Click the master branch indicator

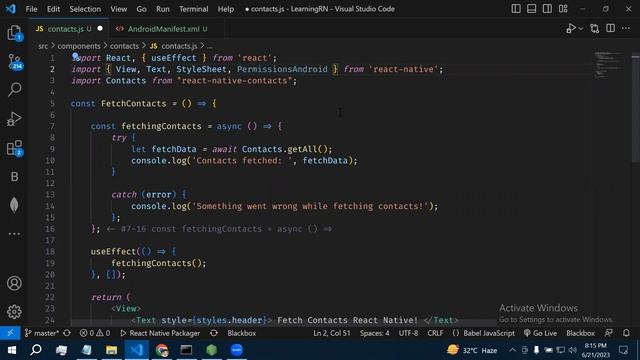coord(42,333)
